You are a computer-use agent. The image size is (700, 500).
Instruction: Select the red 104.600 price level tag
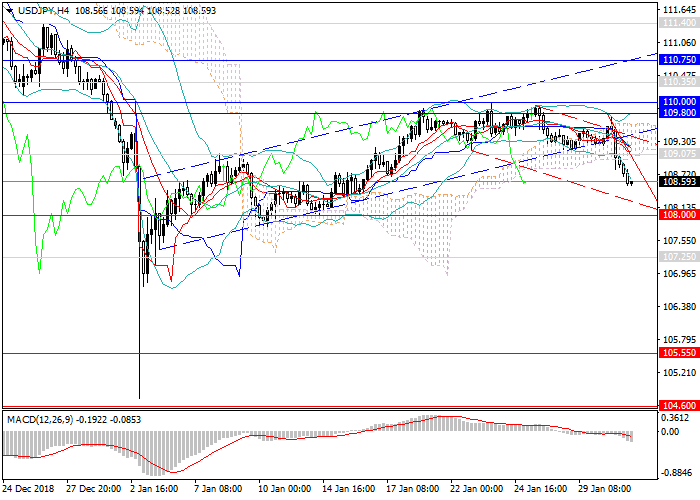[x=677, y=405]
